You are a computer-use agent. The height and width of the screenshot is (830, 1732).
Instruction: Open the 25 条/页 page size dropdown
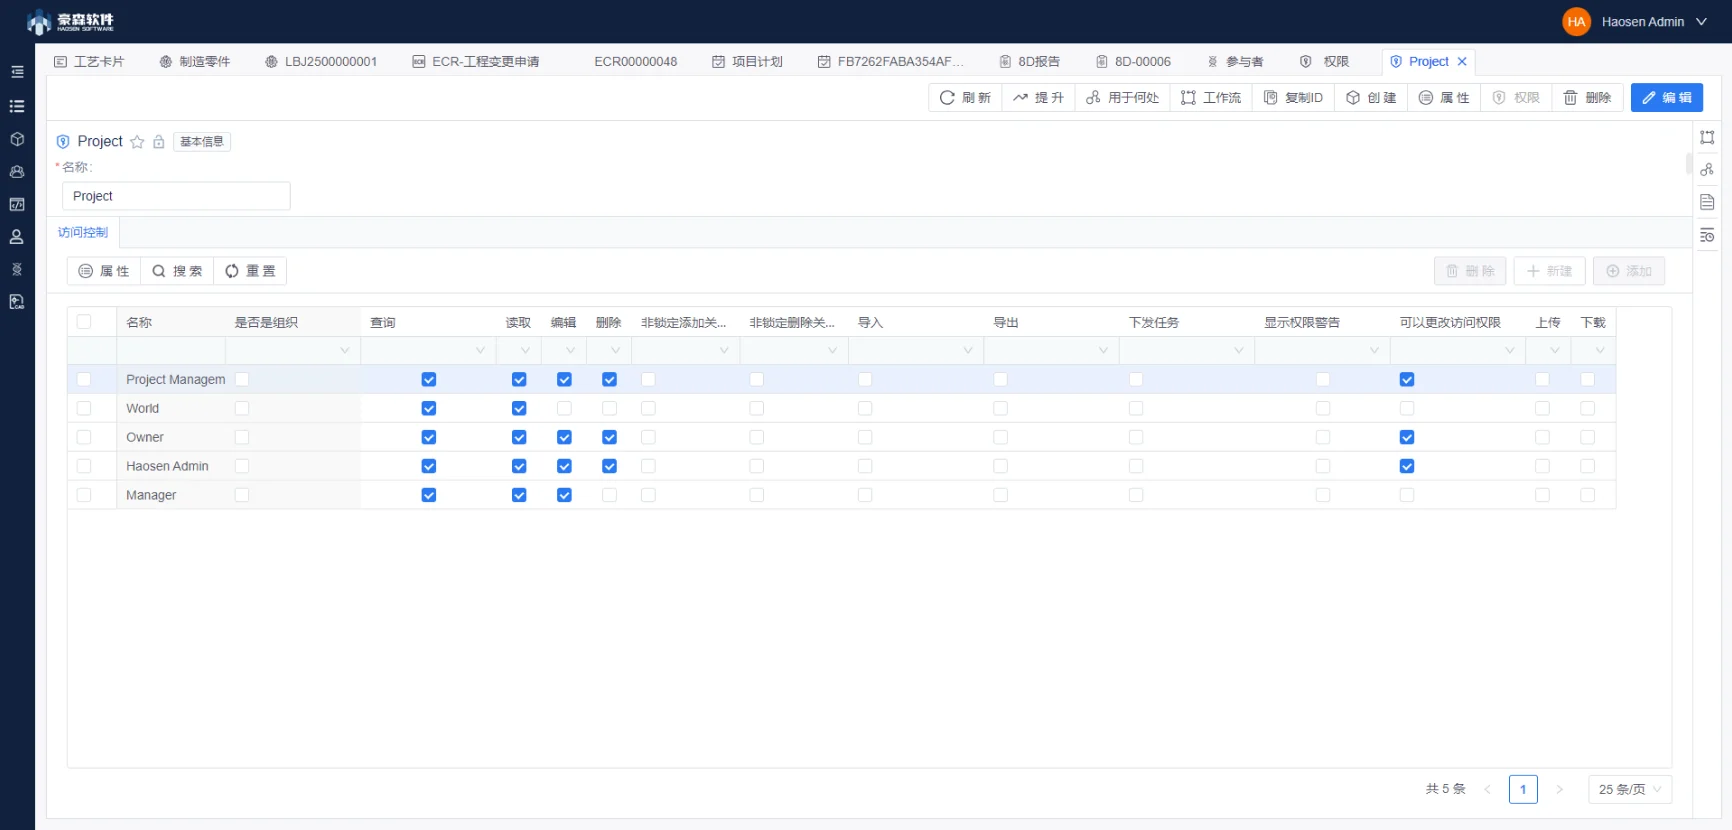coord(1629,789)
